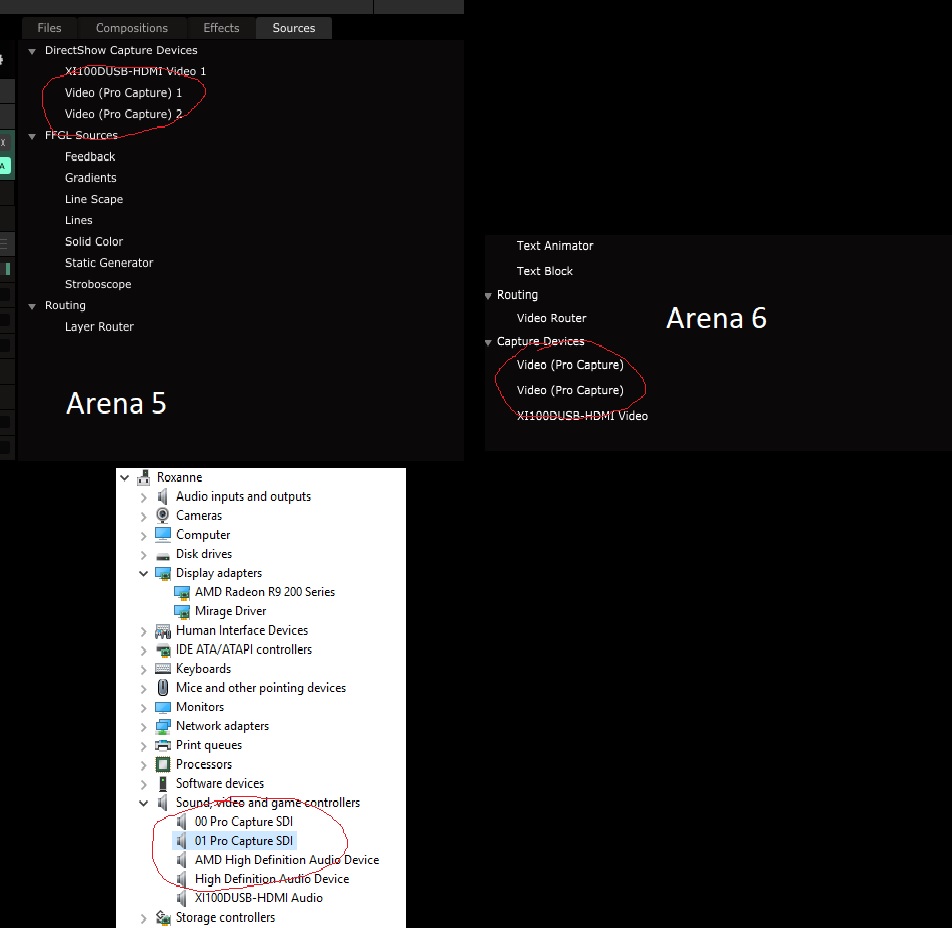952x928 pixels.
Task: Expand the Cameras node arrow
Action: 144,516
